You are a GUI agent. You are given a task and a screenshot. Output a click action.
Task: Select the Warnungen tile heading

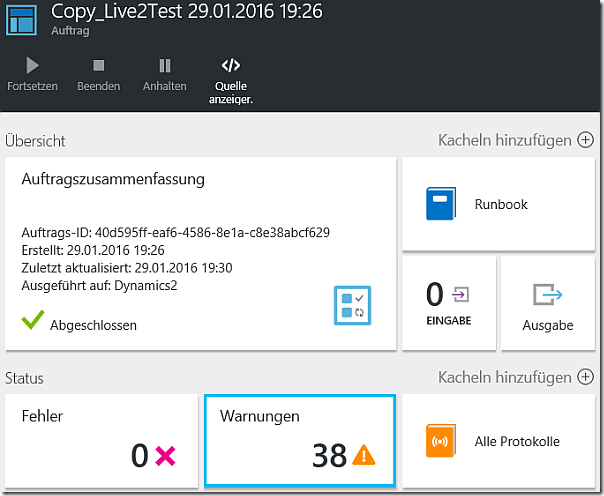(x=259, y=415)
